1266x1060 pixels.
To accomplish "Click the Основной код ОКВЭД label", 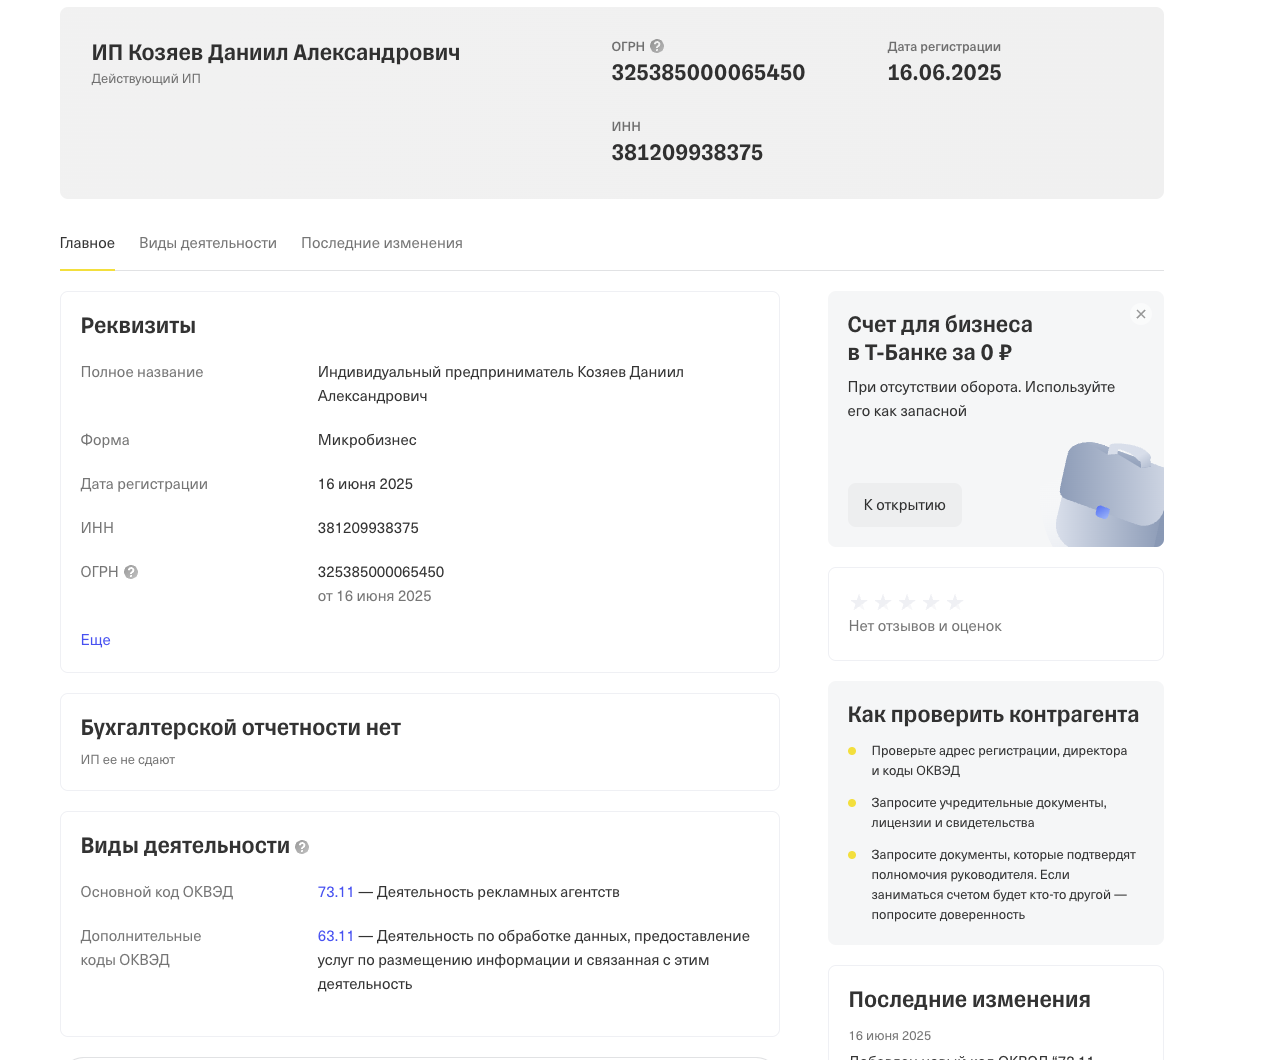I will pyautogui.click(x=157, y=892).
